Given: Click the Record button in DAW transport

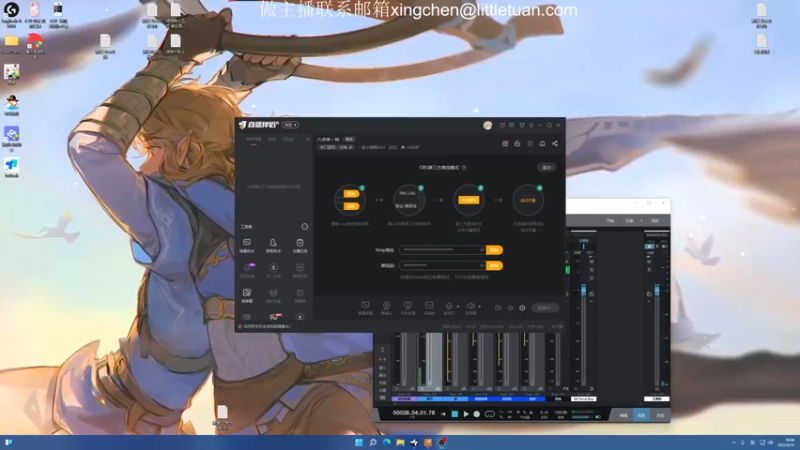Looking at the screenshot, I should [x=477, y=414].
